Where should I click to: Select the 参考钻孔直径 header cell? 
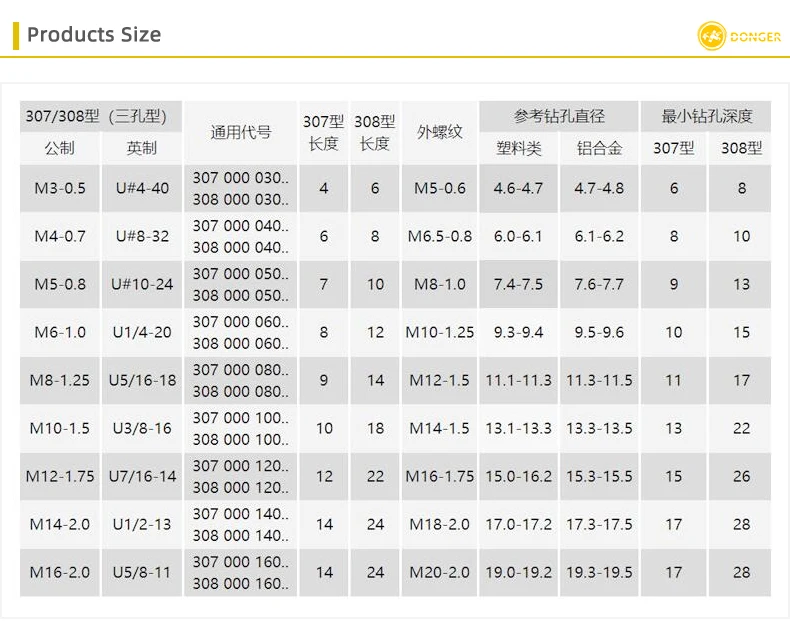pos(559,116)
